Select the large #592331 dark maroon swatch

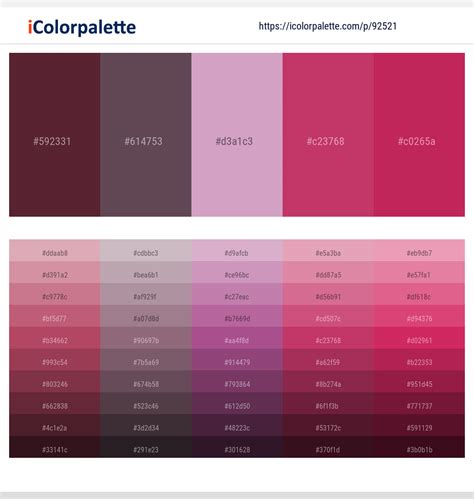(55, 135)
